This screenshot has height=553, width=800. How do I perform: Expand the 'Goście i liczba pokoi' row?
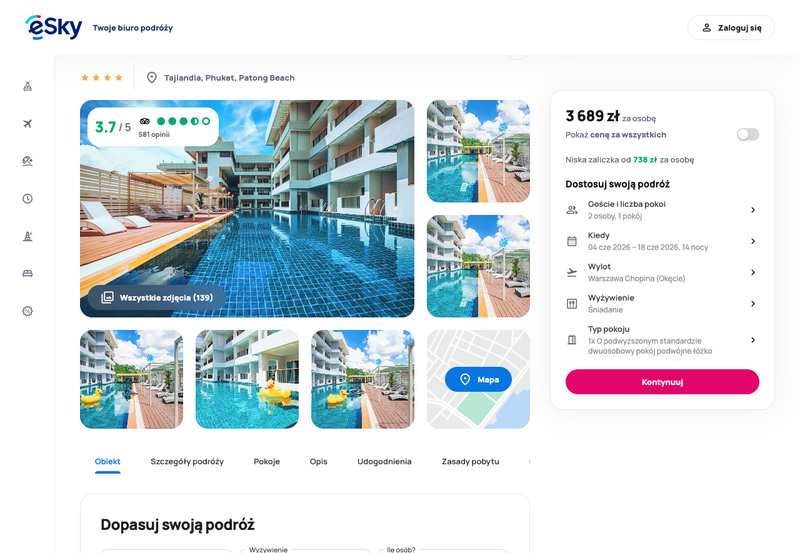pyautogui.click(x=662, y=210)
